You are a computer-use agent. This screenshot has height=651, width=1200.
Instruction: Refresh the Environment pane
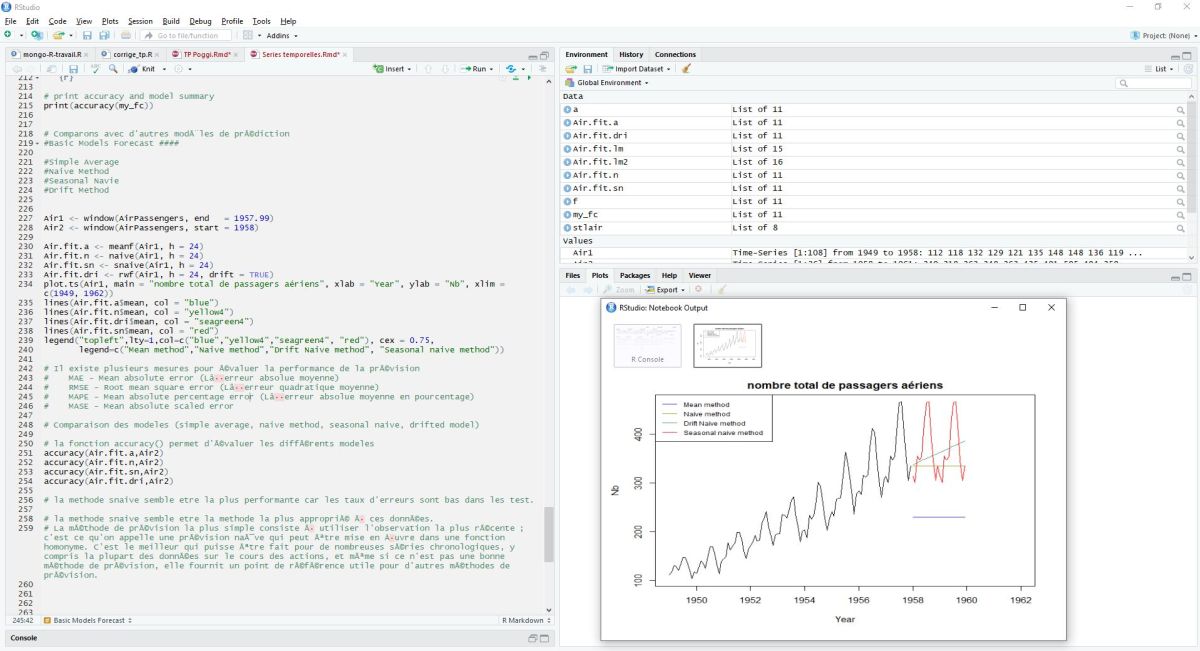pos(1187,69)
